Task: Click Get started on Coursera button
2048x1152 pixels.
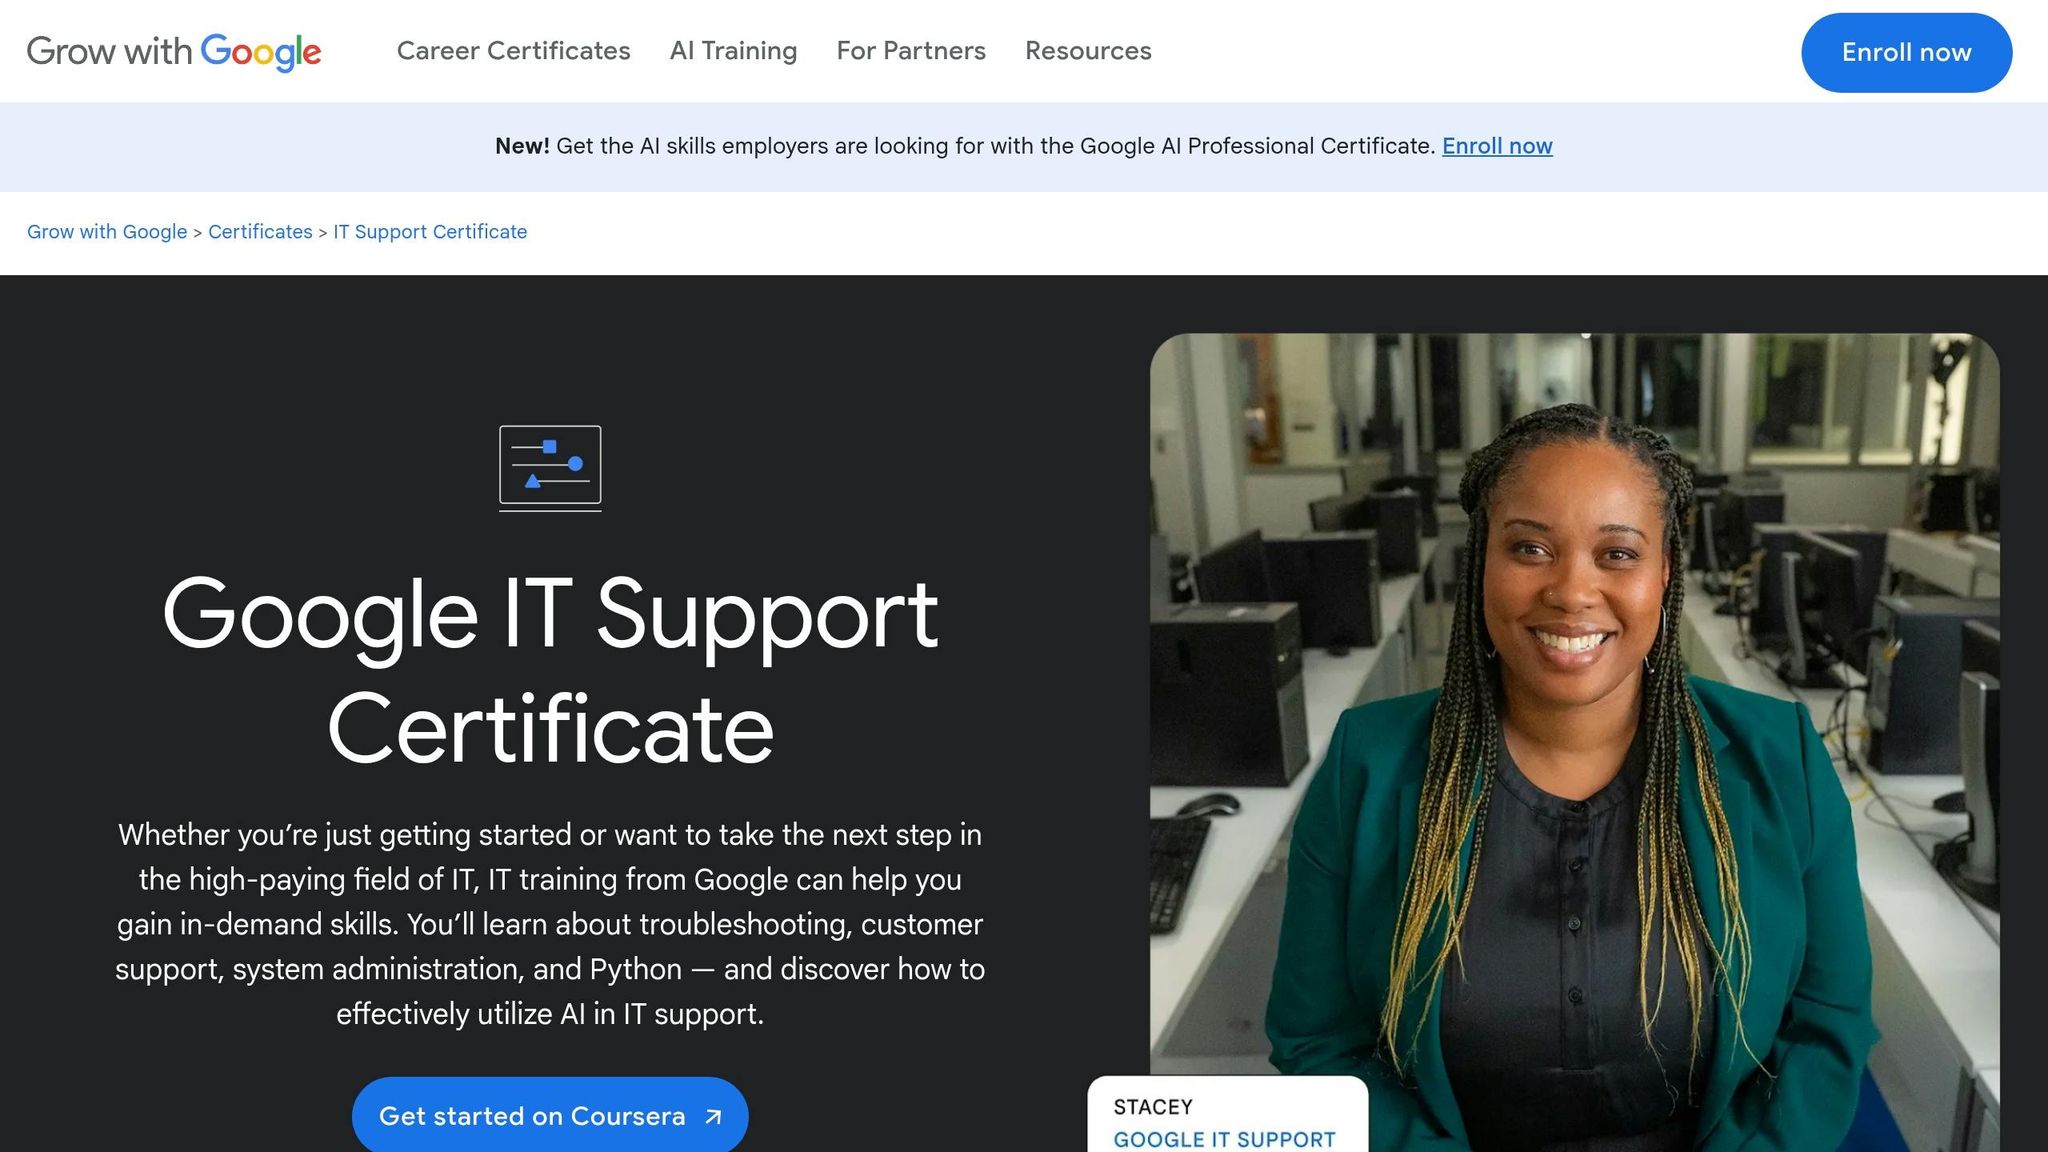Action: click(x=550, y=1116)
